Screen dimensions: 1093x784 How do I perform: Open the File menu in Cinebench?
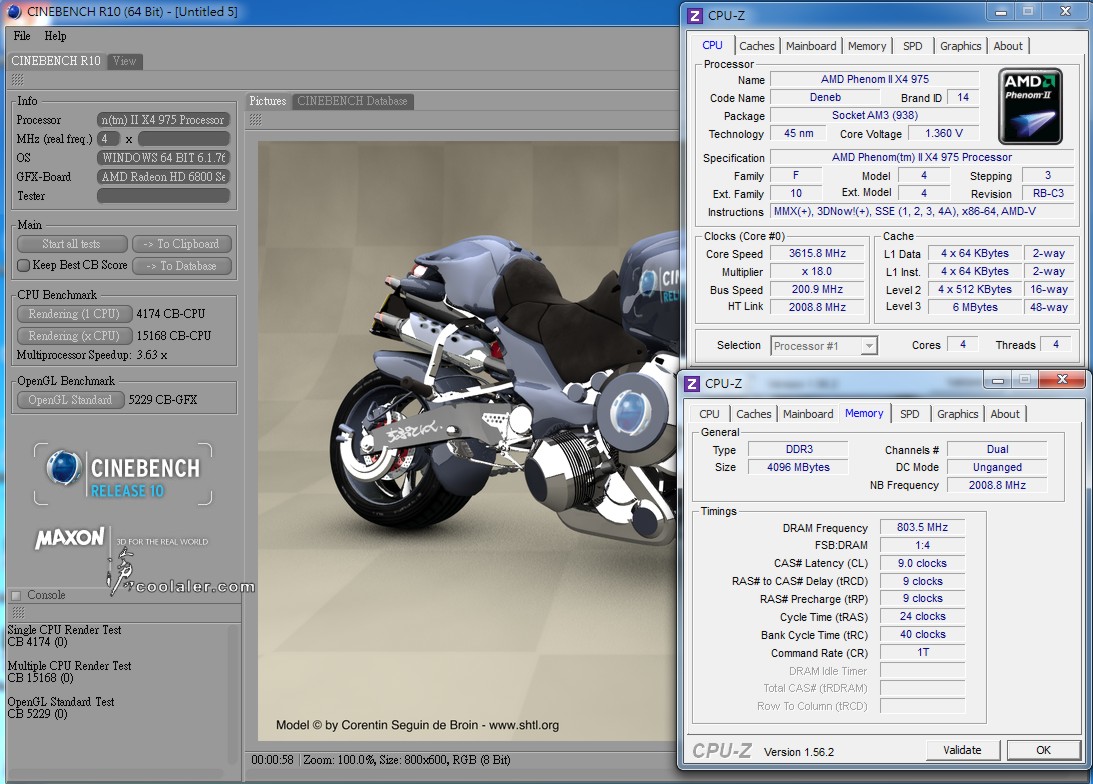click(x=22, y=36)
